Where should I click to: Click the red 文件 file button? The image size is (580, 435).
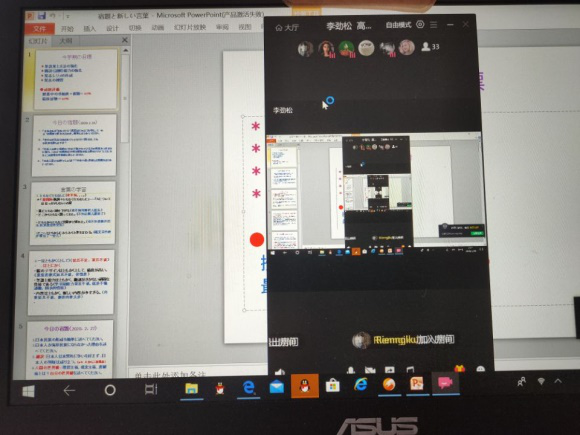point(40,28)
